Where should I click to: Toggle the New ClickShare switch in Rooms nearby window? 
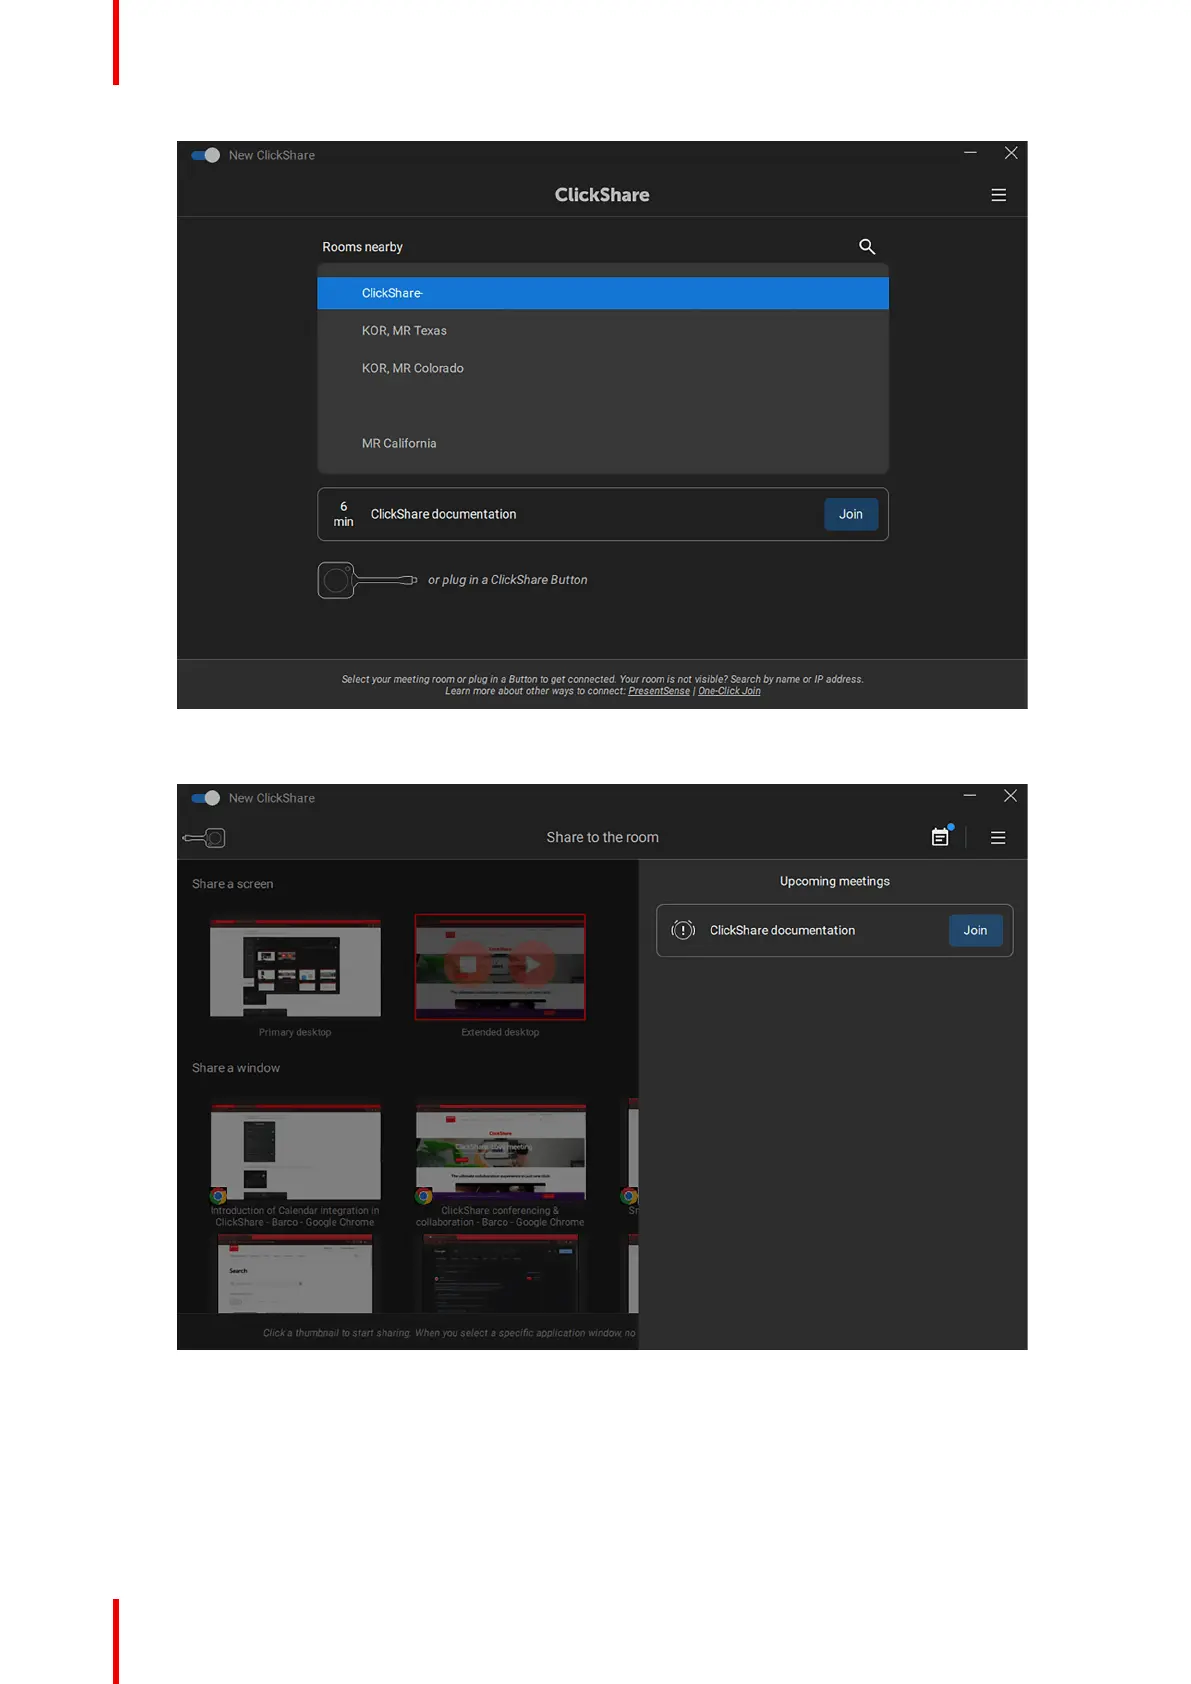coord(205,155)
